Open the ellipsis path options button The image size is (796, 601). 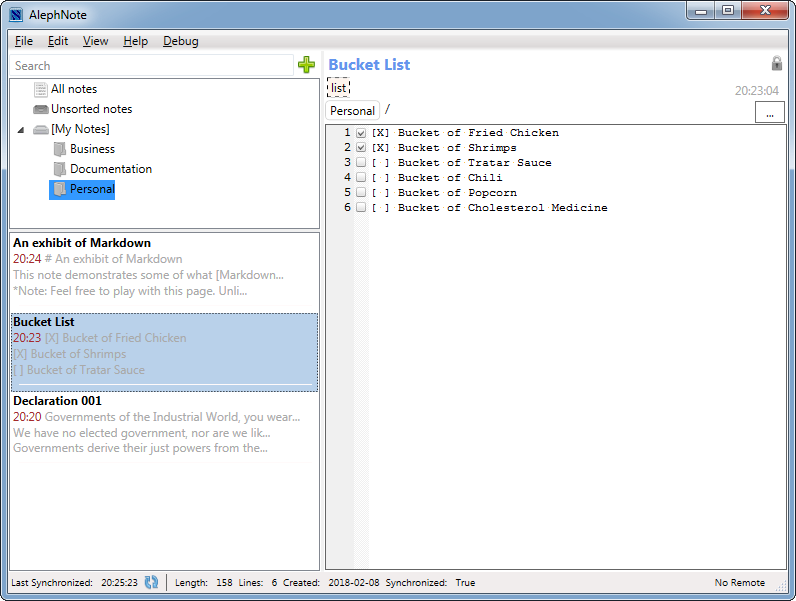click(769, 113)
